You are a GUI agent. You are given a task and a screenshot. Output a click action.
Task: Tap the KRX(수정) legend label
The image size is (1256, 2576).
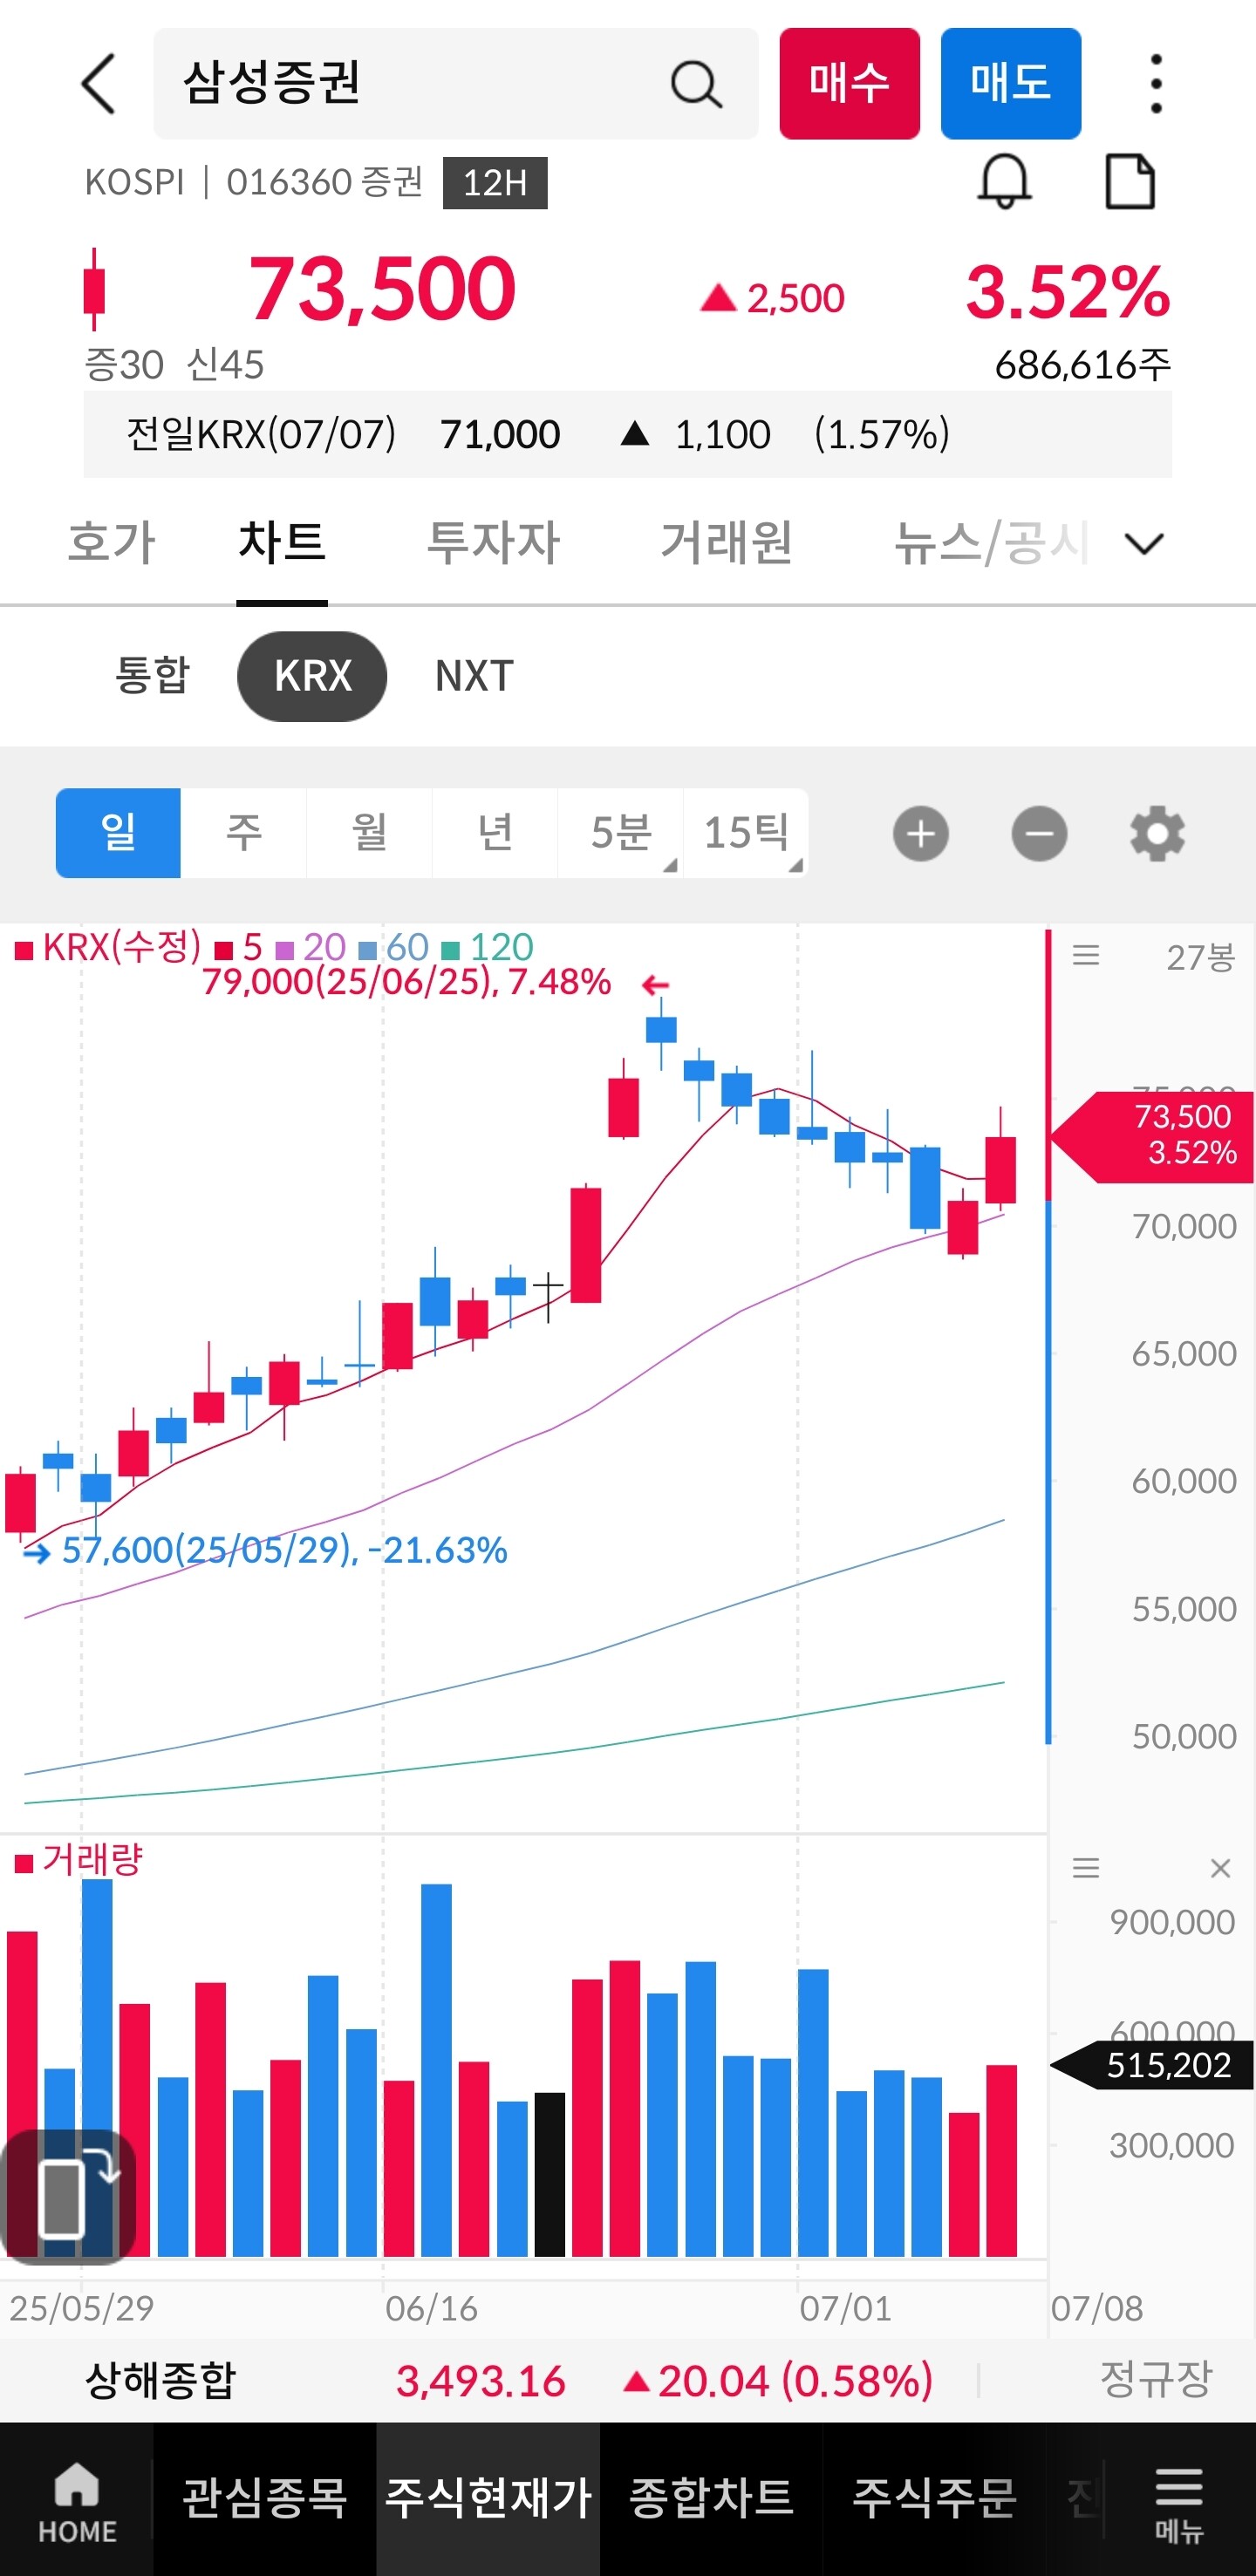(x=108, y=946)
